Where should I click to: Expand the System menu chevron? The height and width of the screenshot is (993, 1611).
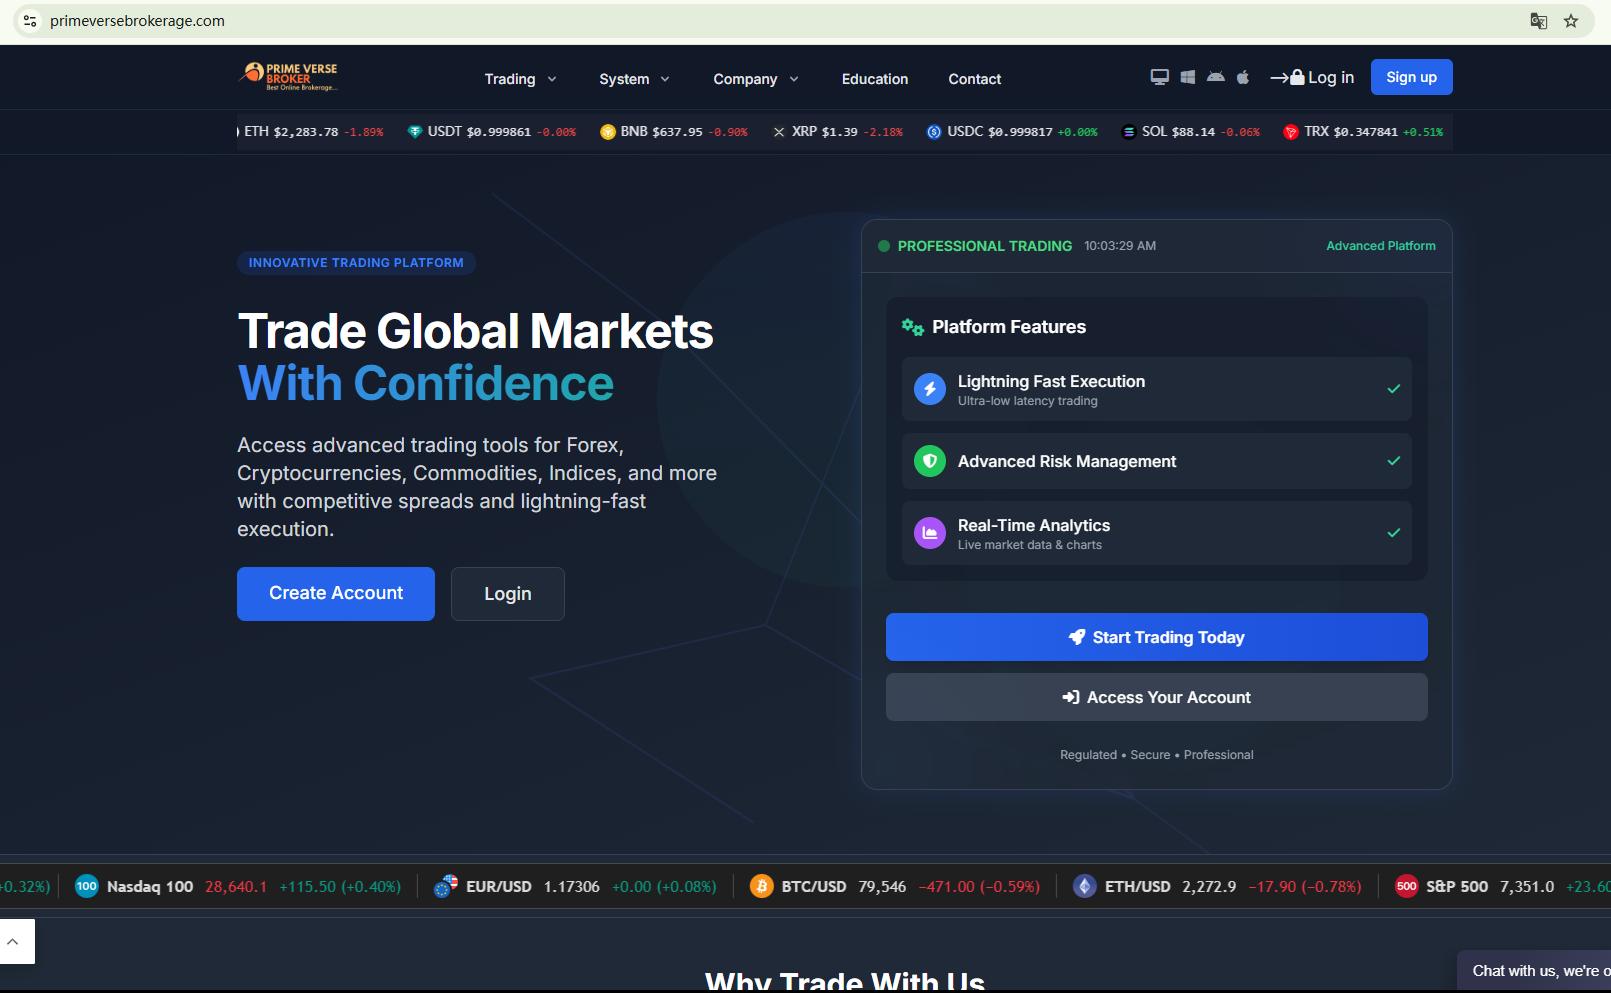coord(665,79)
